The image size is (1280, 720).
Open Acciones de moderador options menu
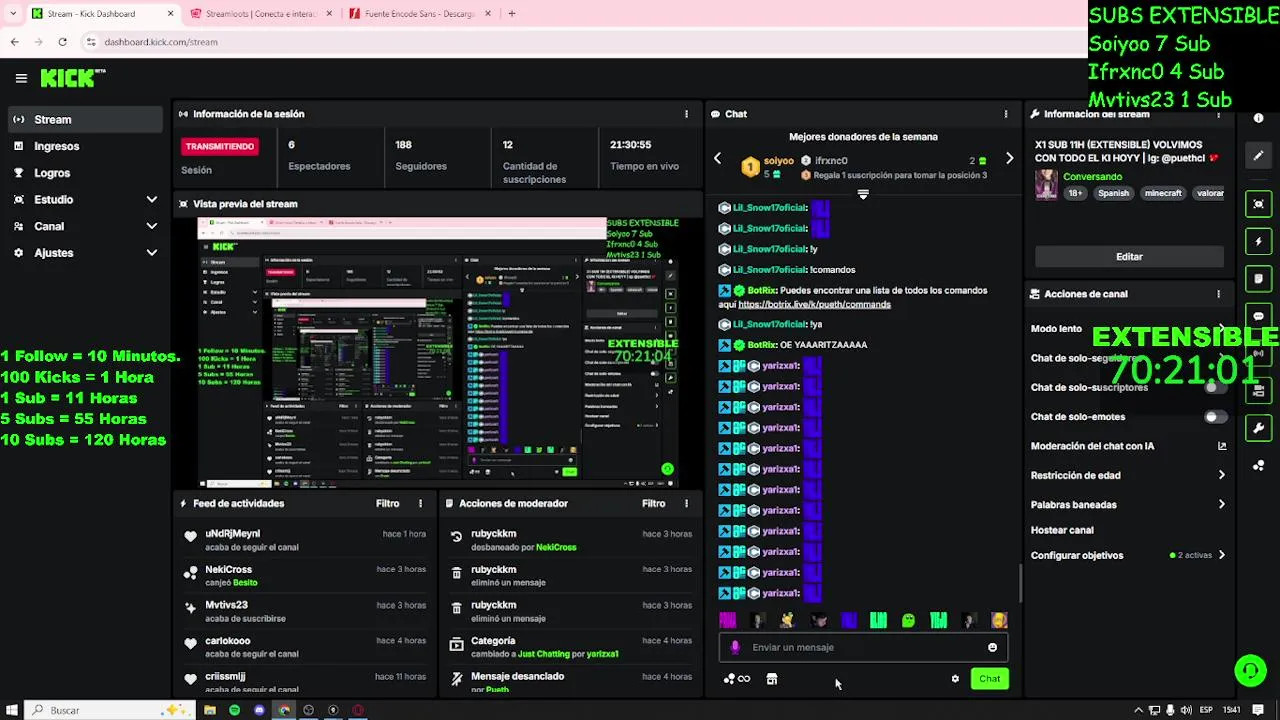coord(686,504)
